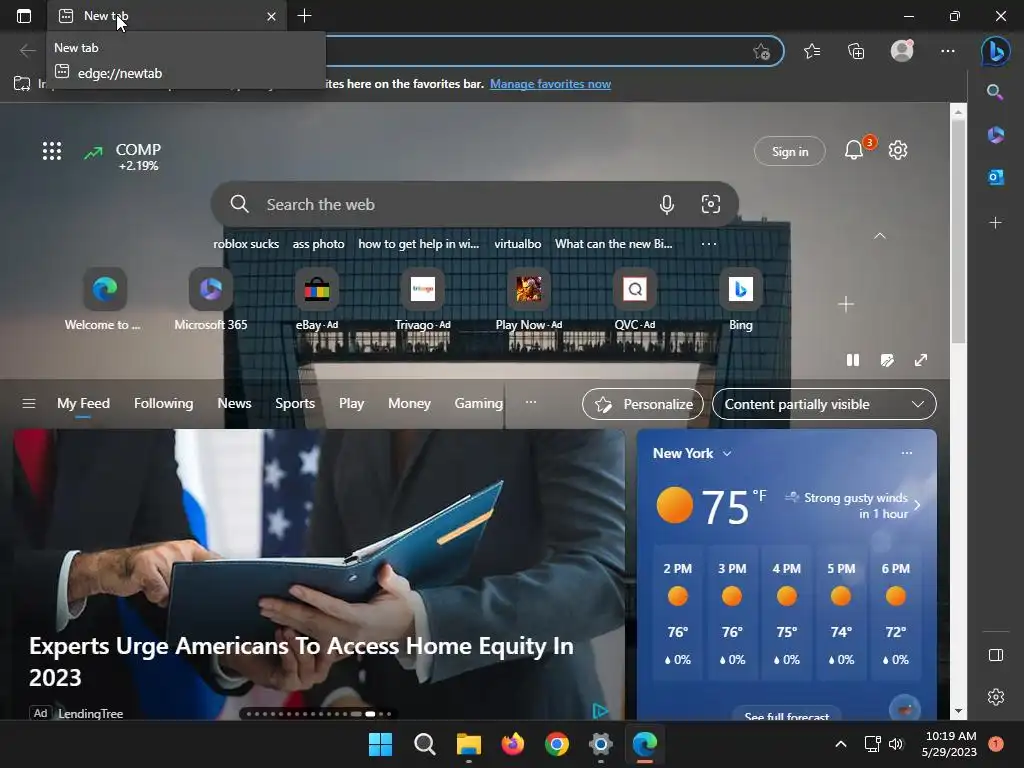The height and width of the screenshot is (768, 1024).
Task: Open Strong gusty winds alert arrow
Action: (x=918, y=505)
